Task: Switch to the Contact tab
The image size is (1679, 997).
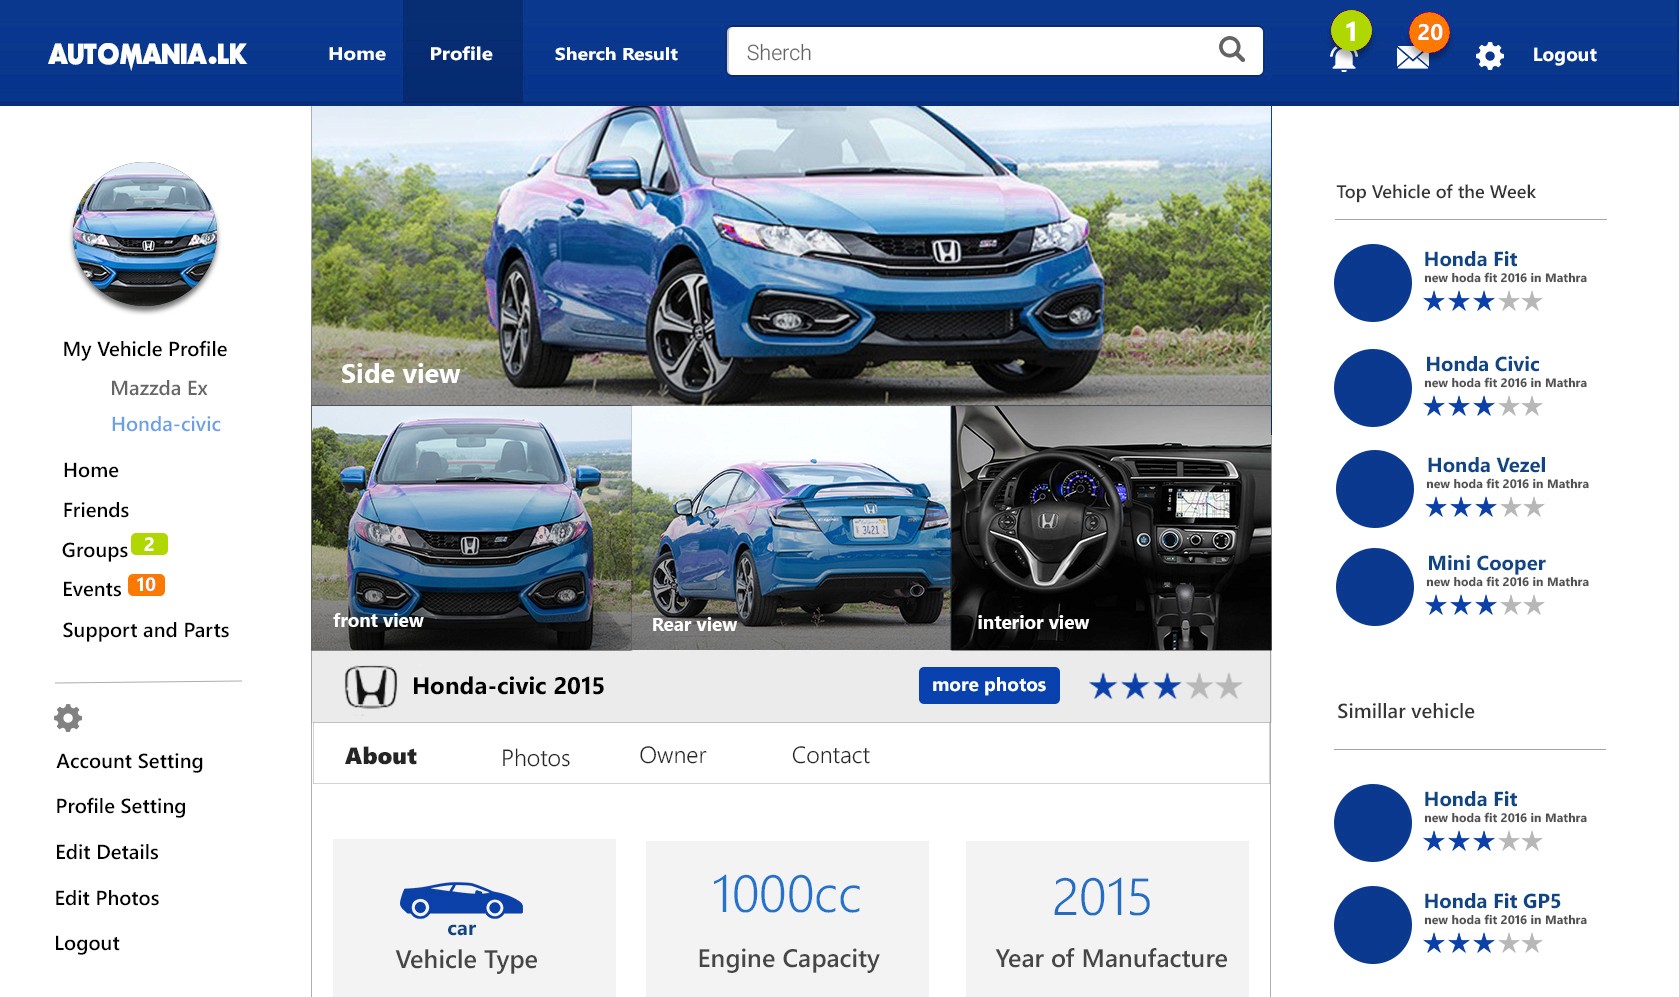Action: point(831,755)
